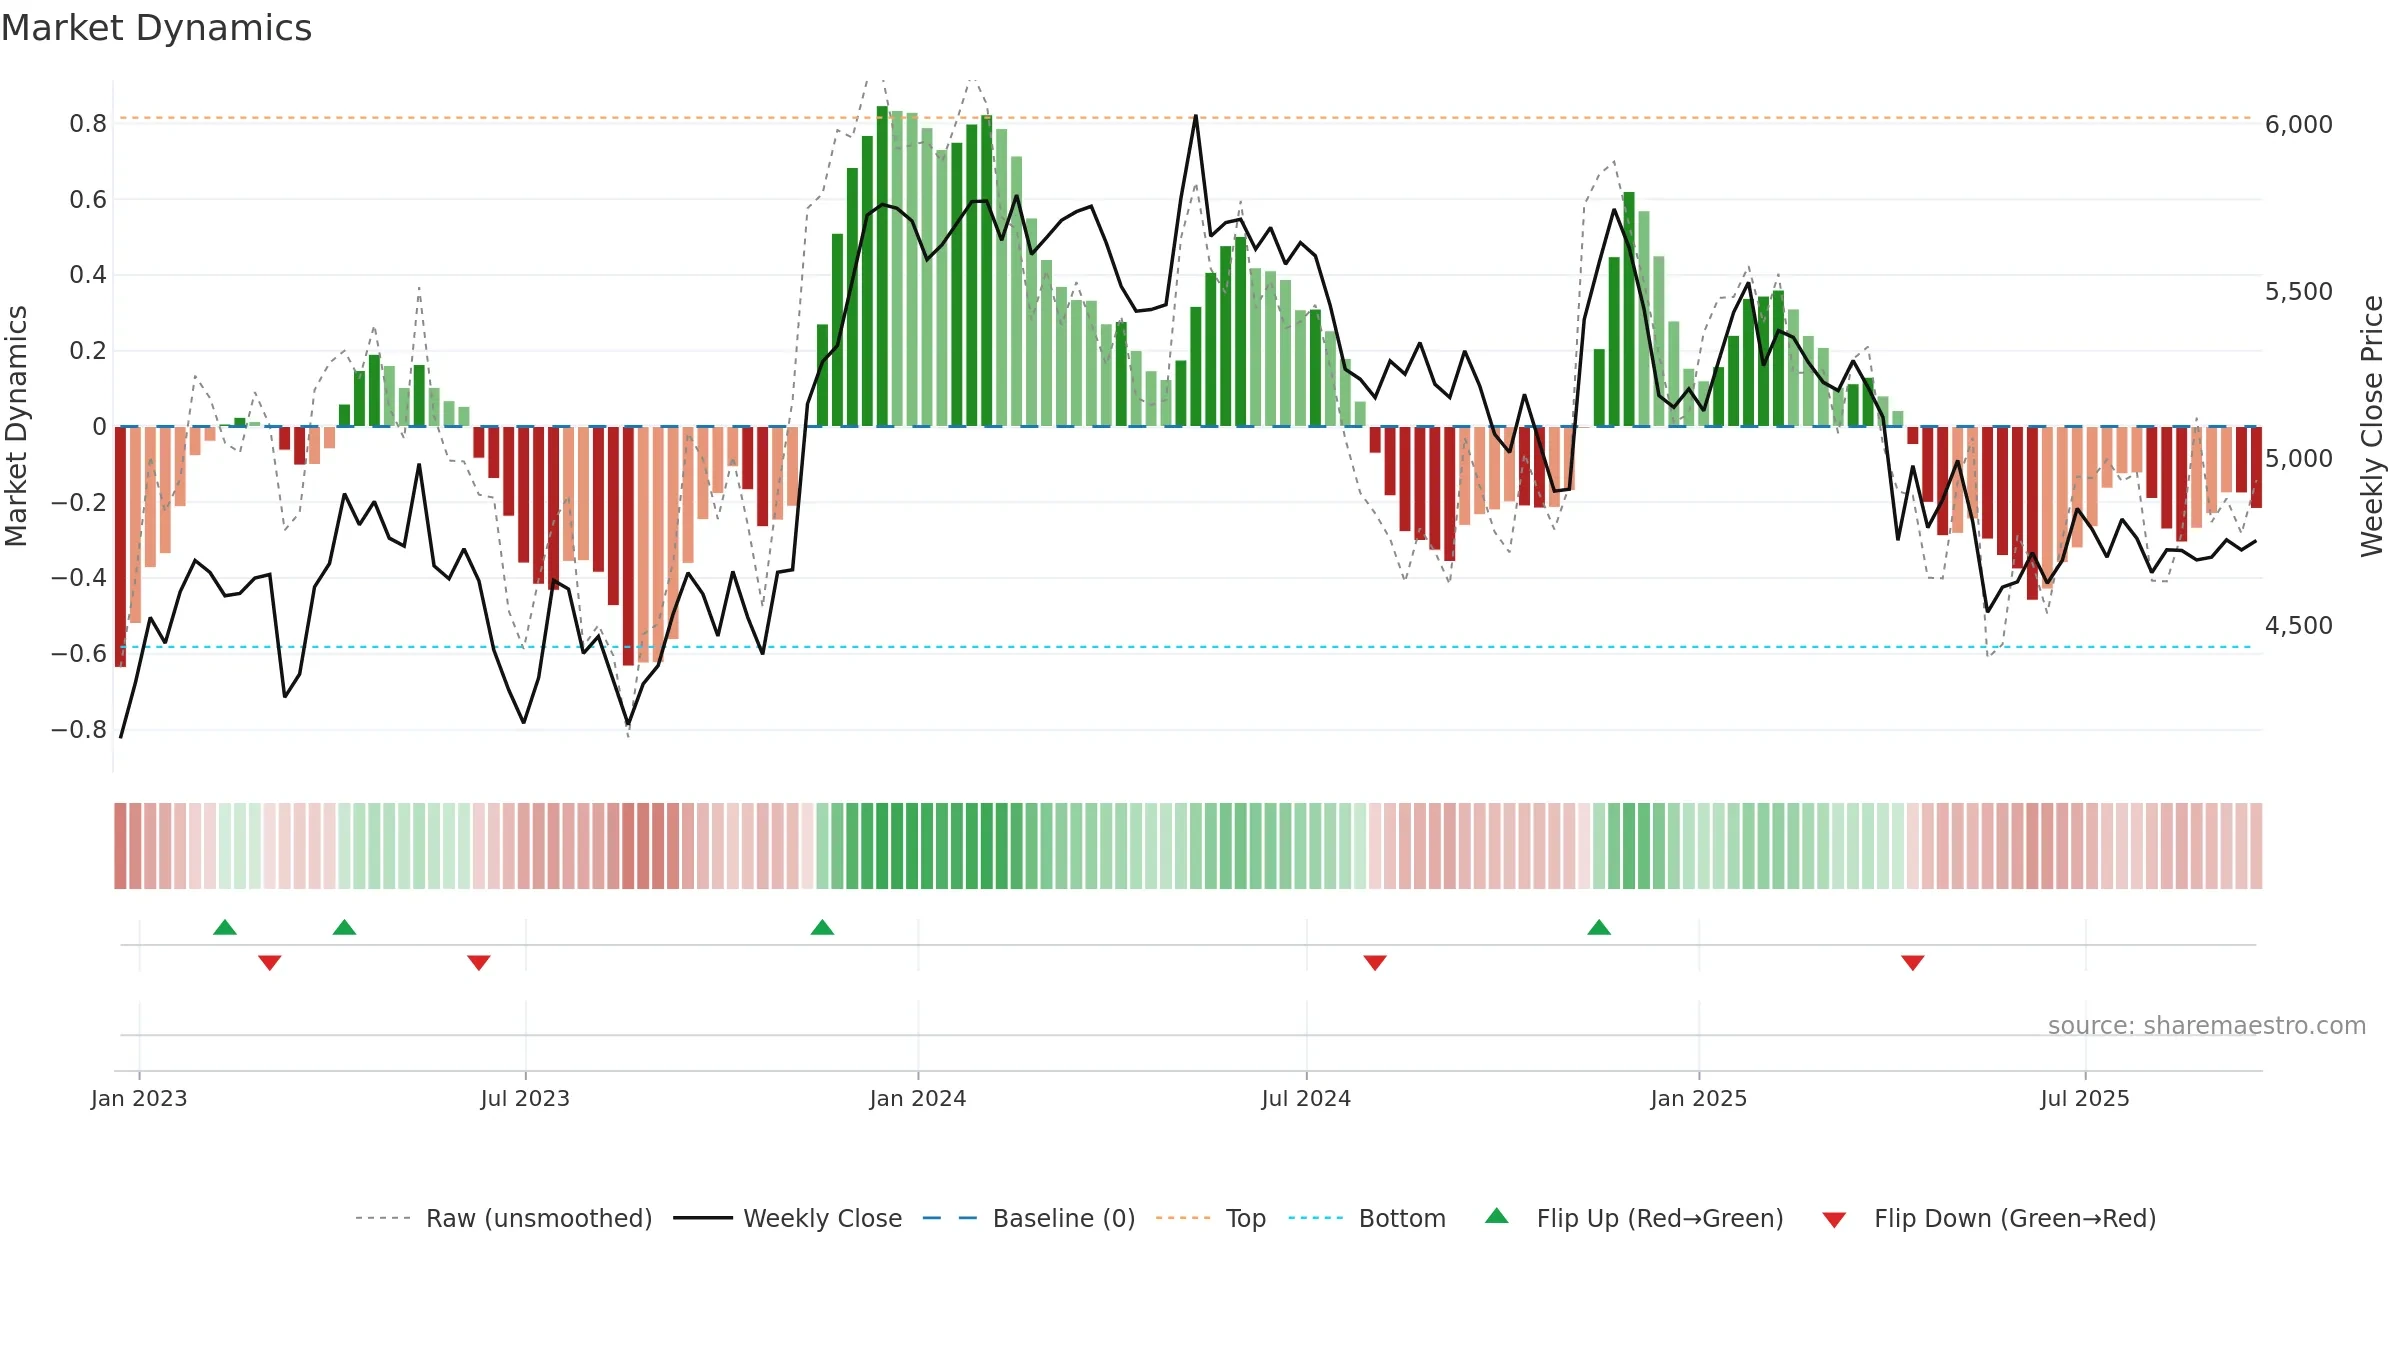Toggle Flip Down (Green→Red) legend entry

[x=1989, y=1218]
